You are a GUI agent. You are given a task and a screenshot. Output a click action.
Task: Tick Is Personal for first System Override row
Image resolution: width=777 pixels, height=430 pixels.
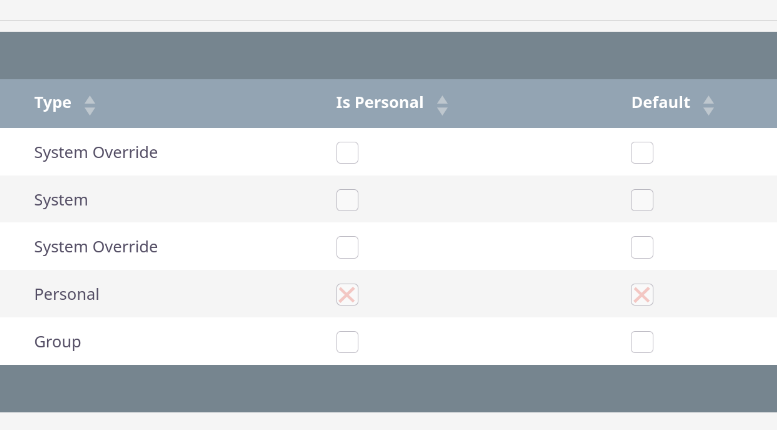(347, 153)
